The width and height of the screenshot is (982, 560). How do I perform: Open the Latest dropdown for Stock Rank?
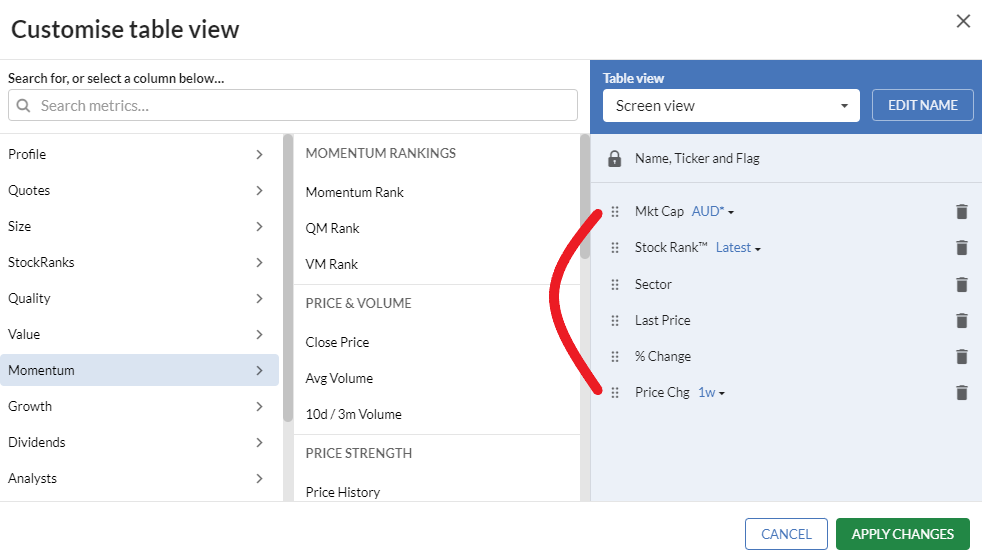coord(738,248)
